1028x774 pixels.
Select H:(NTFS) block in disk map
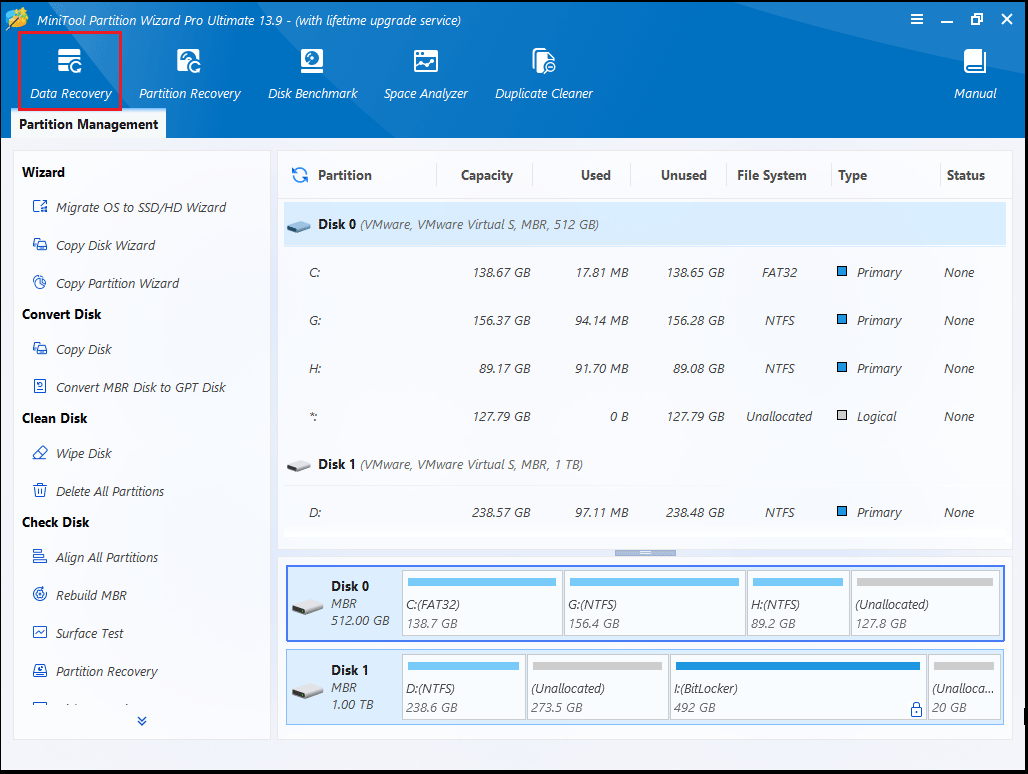coord(798,603)
